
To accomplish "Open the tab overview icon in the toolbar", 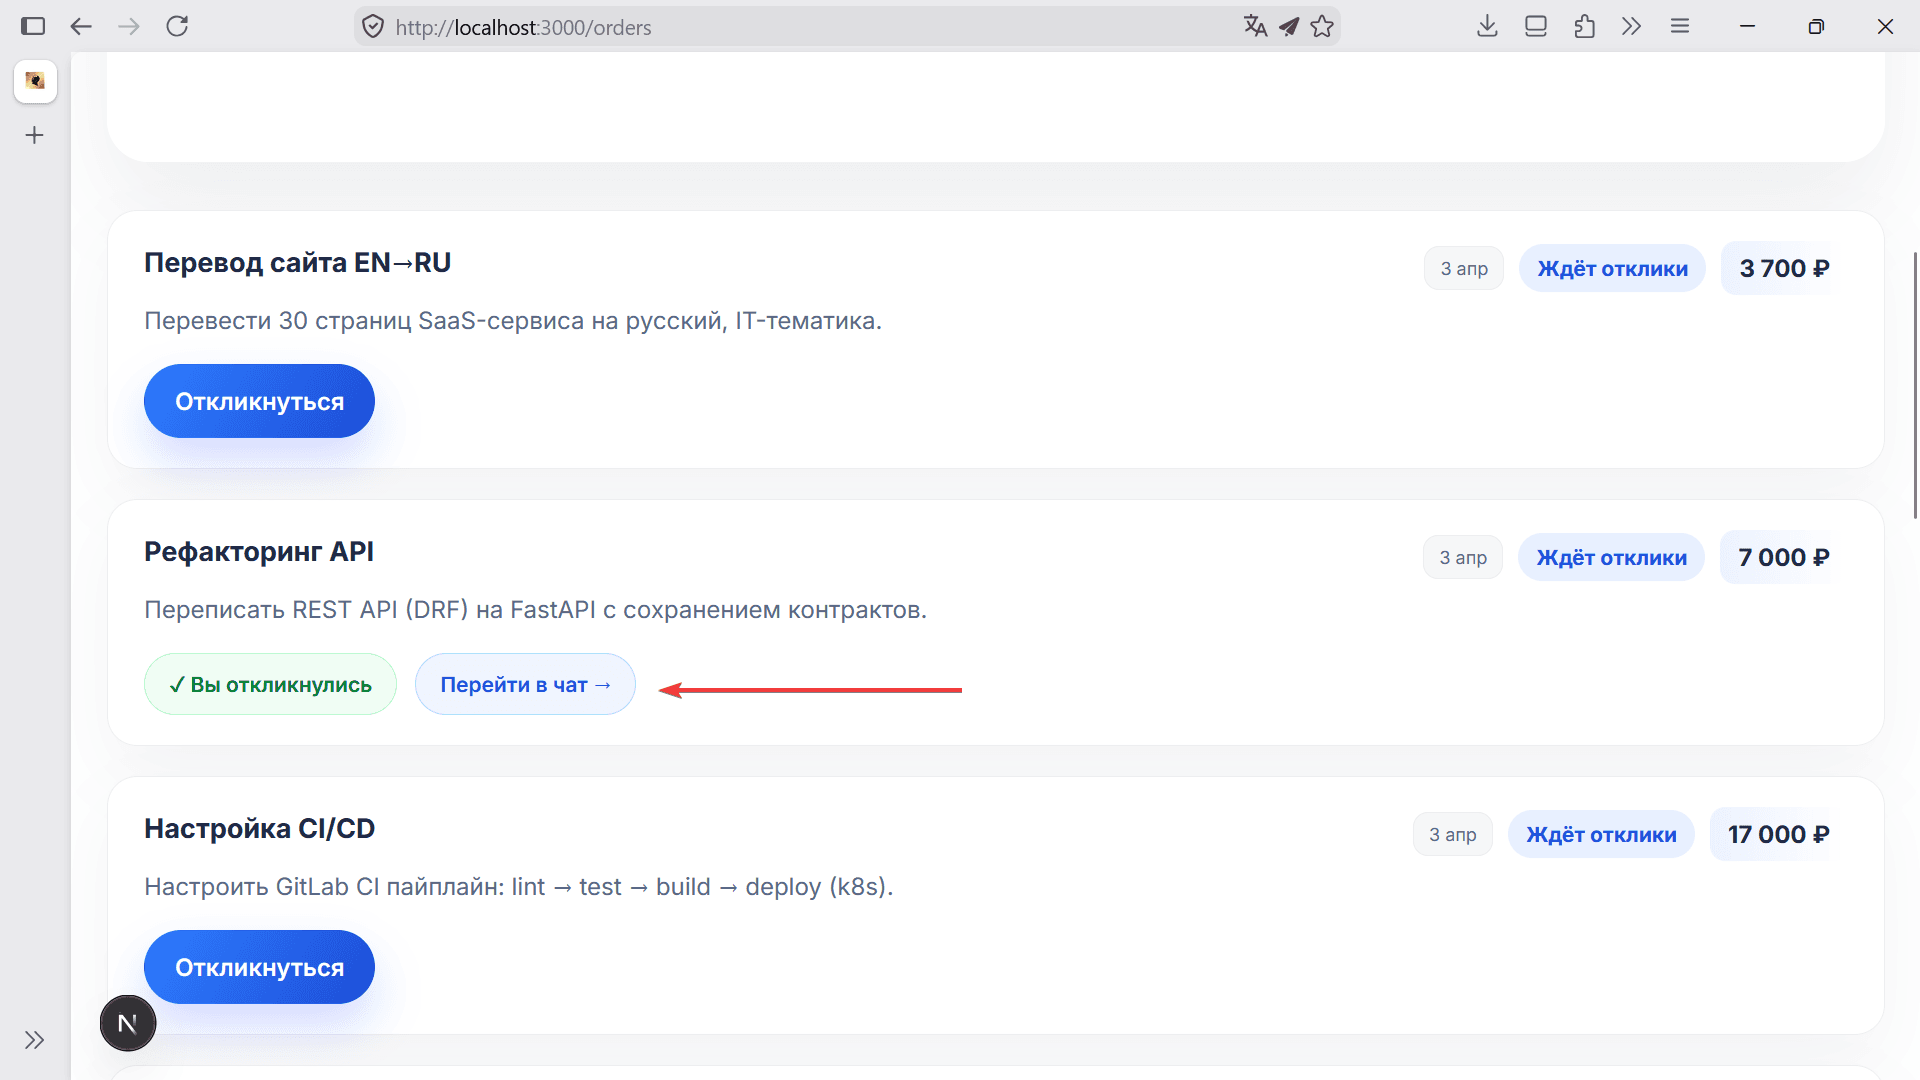I will click(x=1536, y=27).
